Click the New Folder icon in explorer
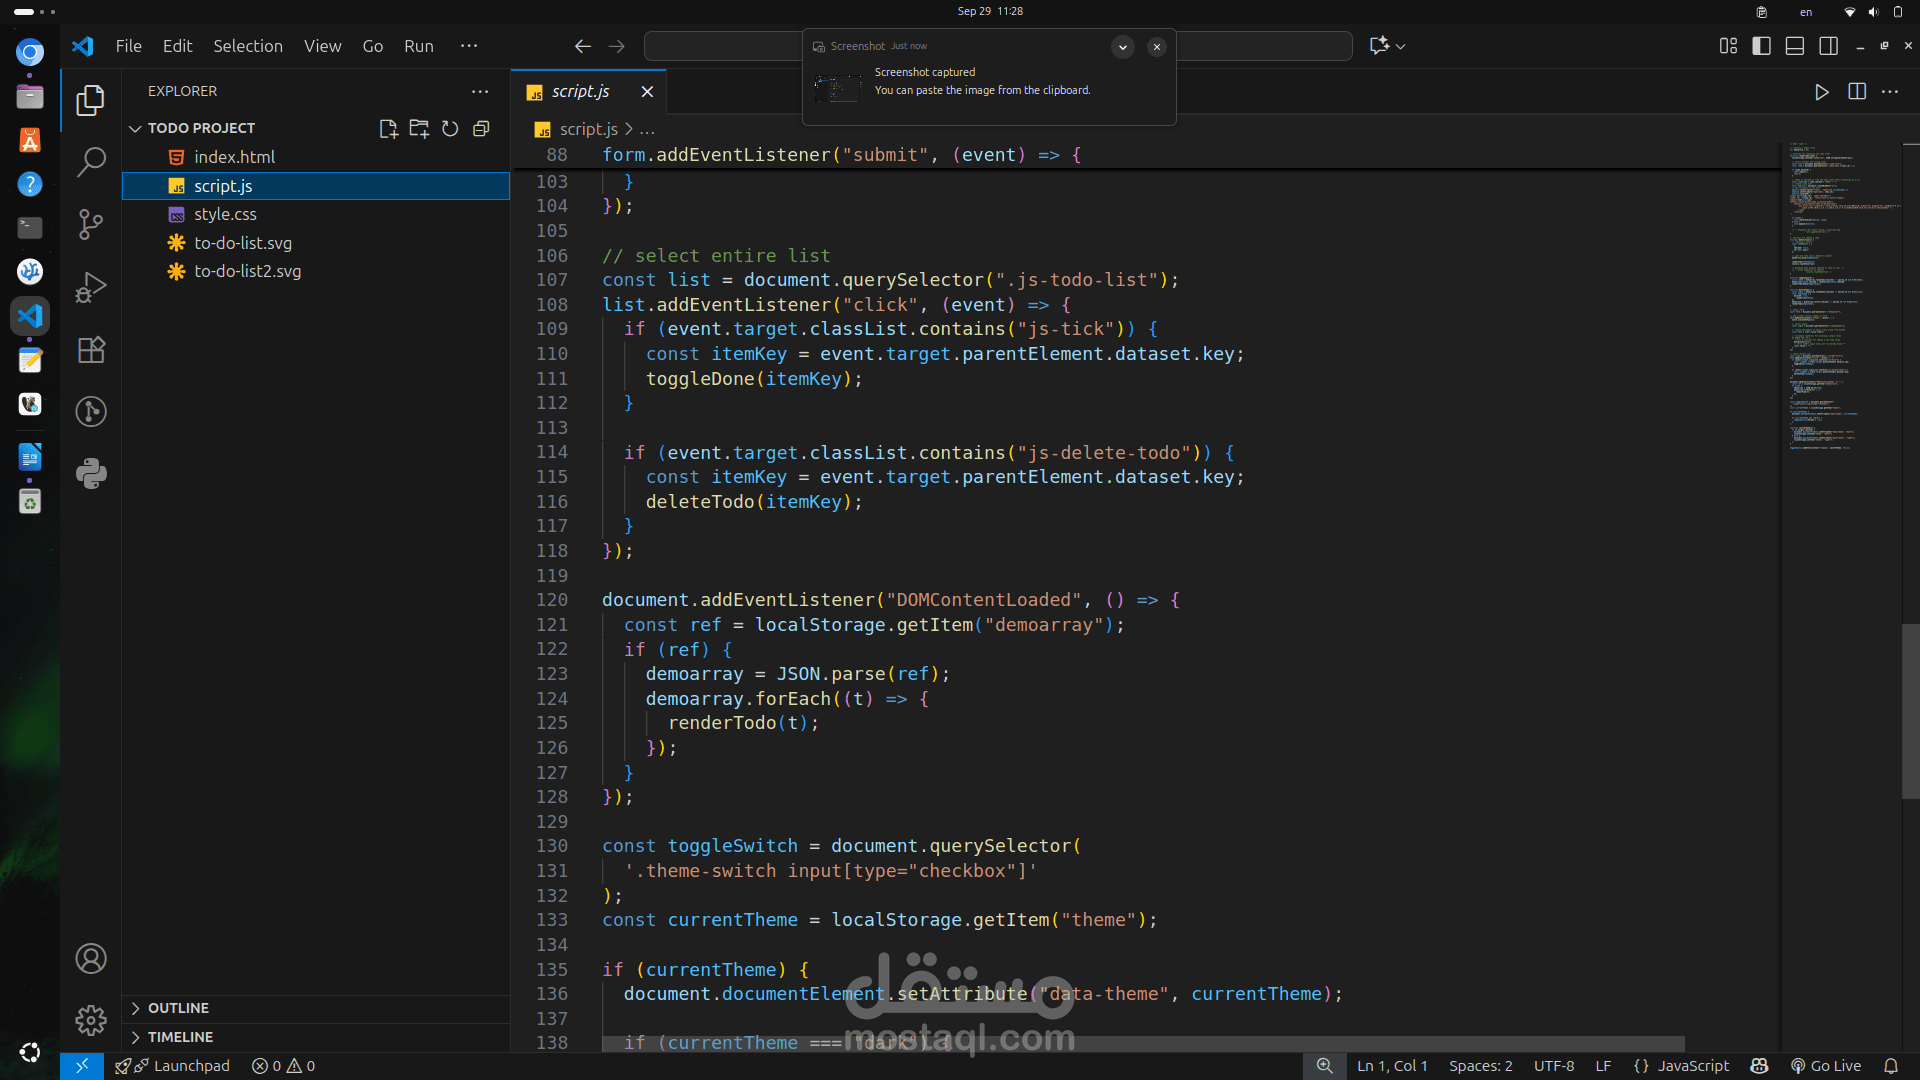This screenshot has width=1920, height=1080. pos(419,129)
